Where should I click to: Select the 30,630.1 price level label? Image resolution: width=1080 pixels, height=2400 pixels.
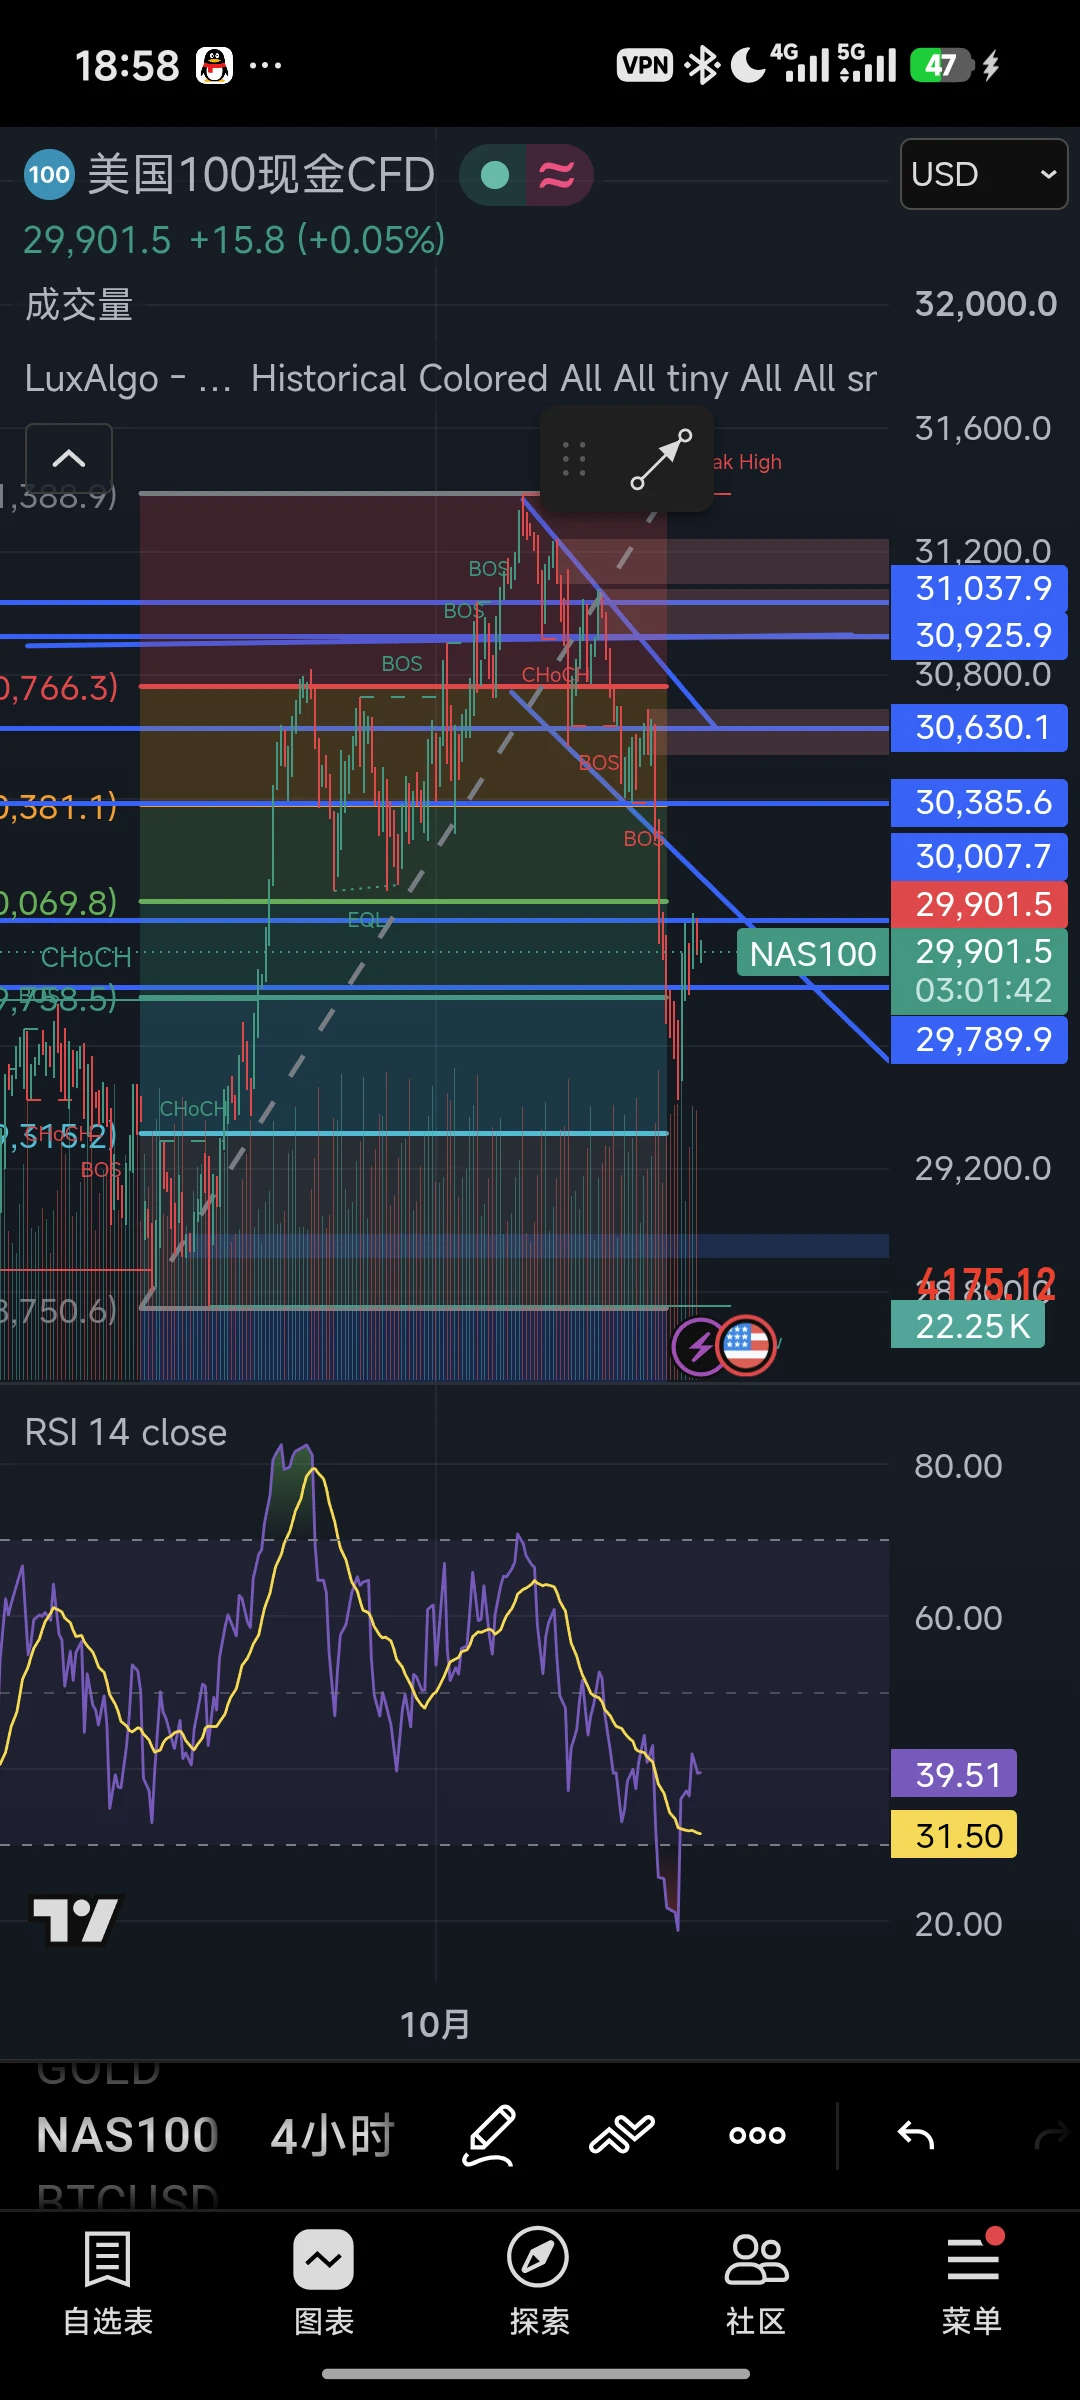(979, 727)
